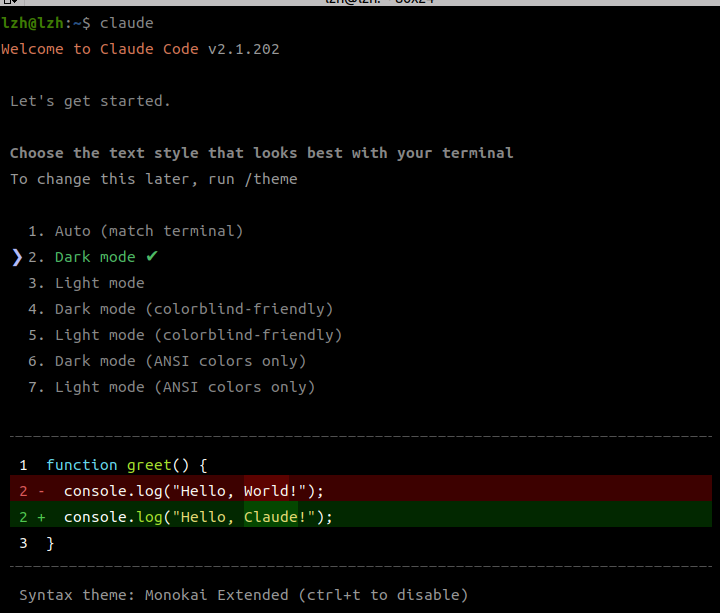Select the Auto (match terminal) option

pyautogui.click(x=135, y=231)
